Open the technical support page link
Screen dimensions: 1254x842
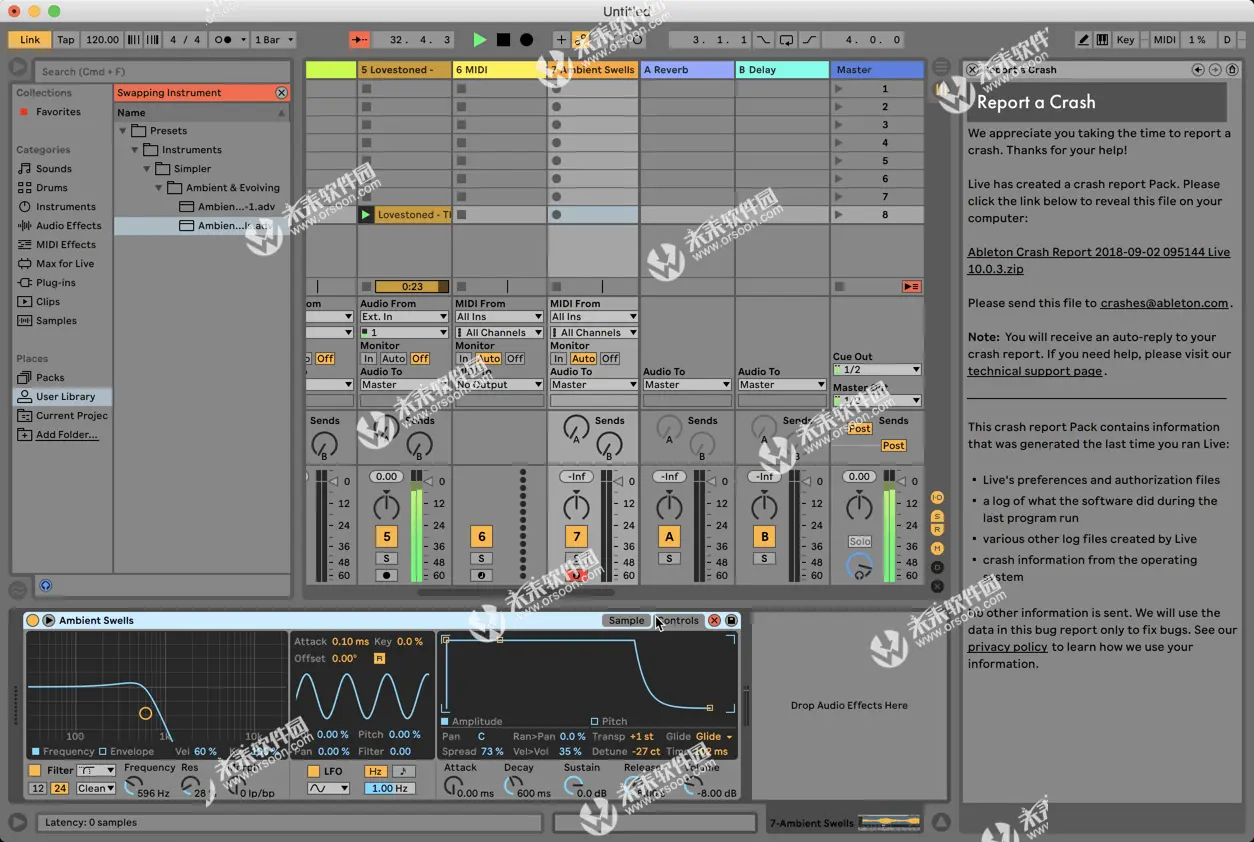pos(1035,371)
